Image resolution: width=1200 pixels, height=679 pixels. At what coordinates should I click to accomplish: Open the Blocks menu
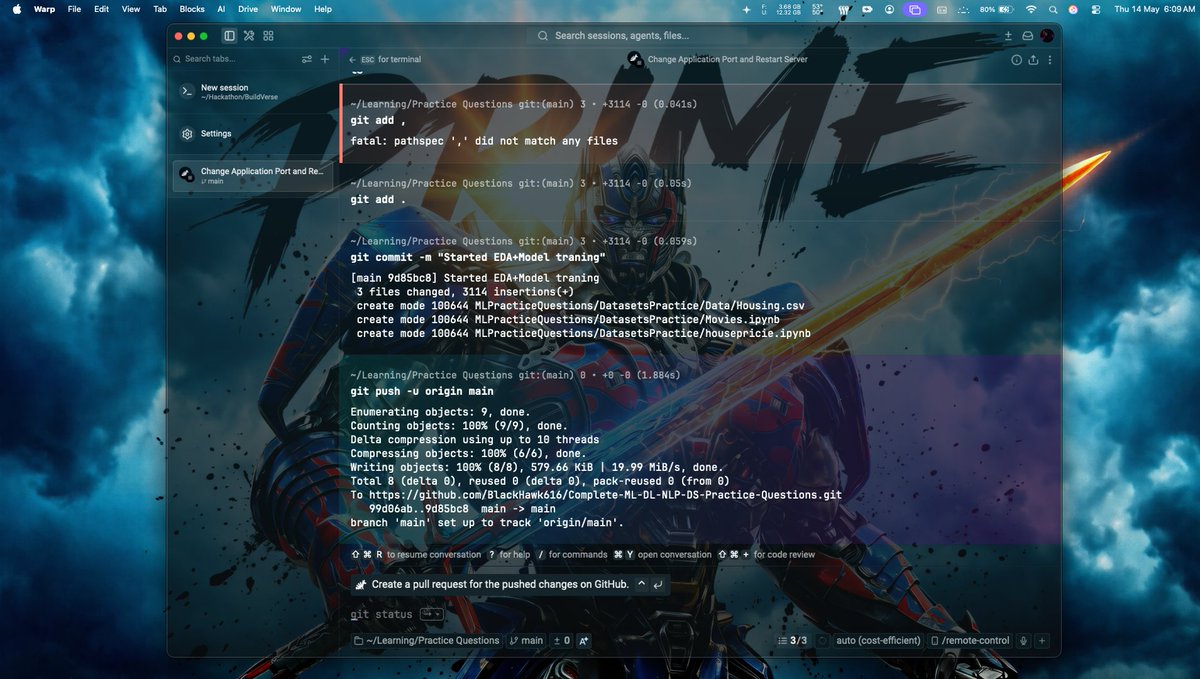192,9
